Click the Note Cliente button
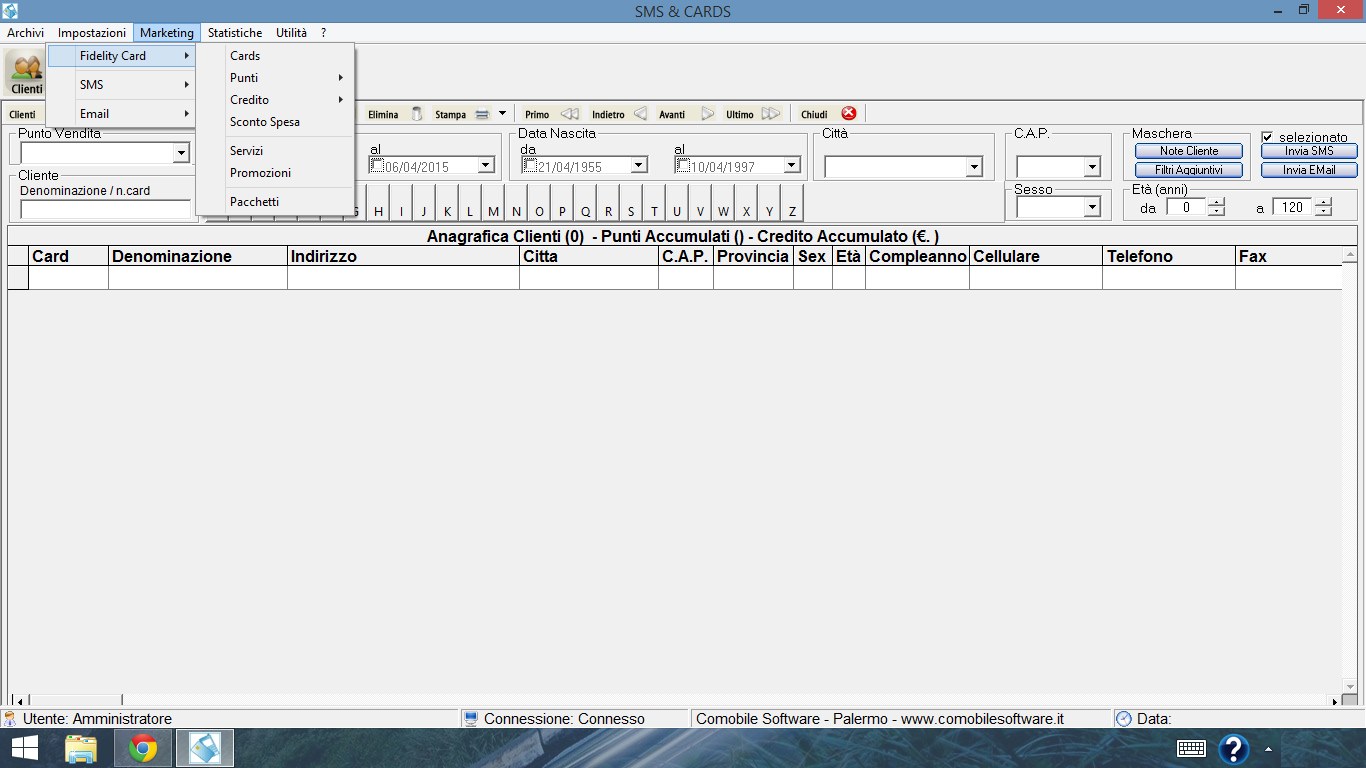 point(1189,151)
